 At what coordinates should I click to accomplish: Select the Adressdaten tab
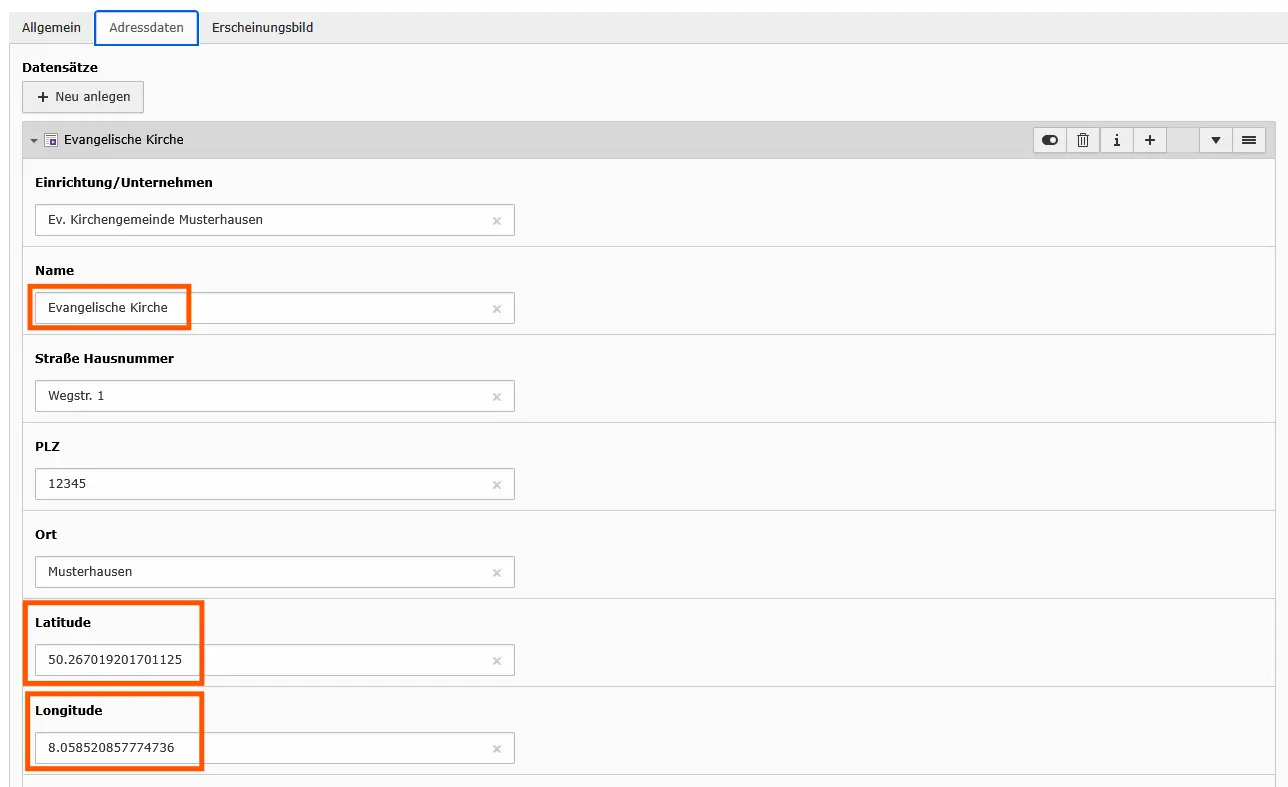click(x=146, y=28)
